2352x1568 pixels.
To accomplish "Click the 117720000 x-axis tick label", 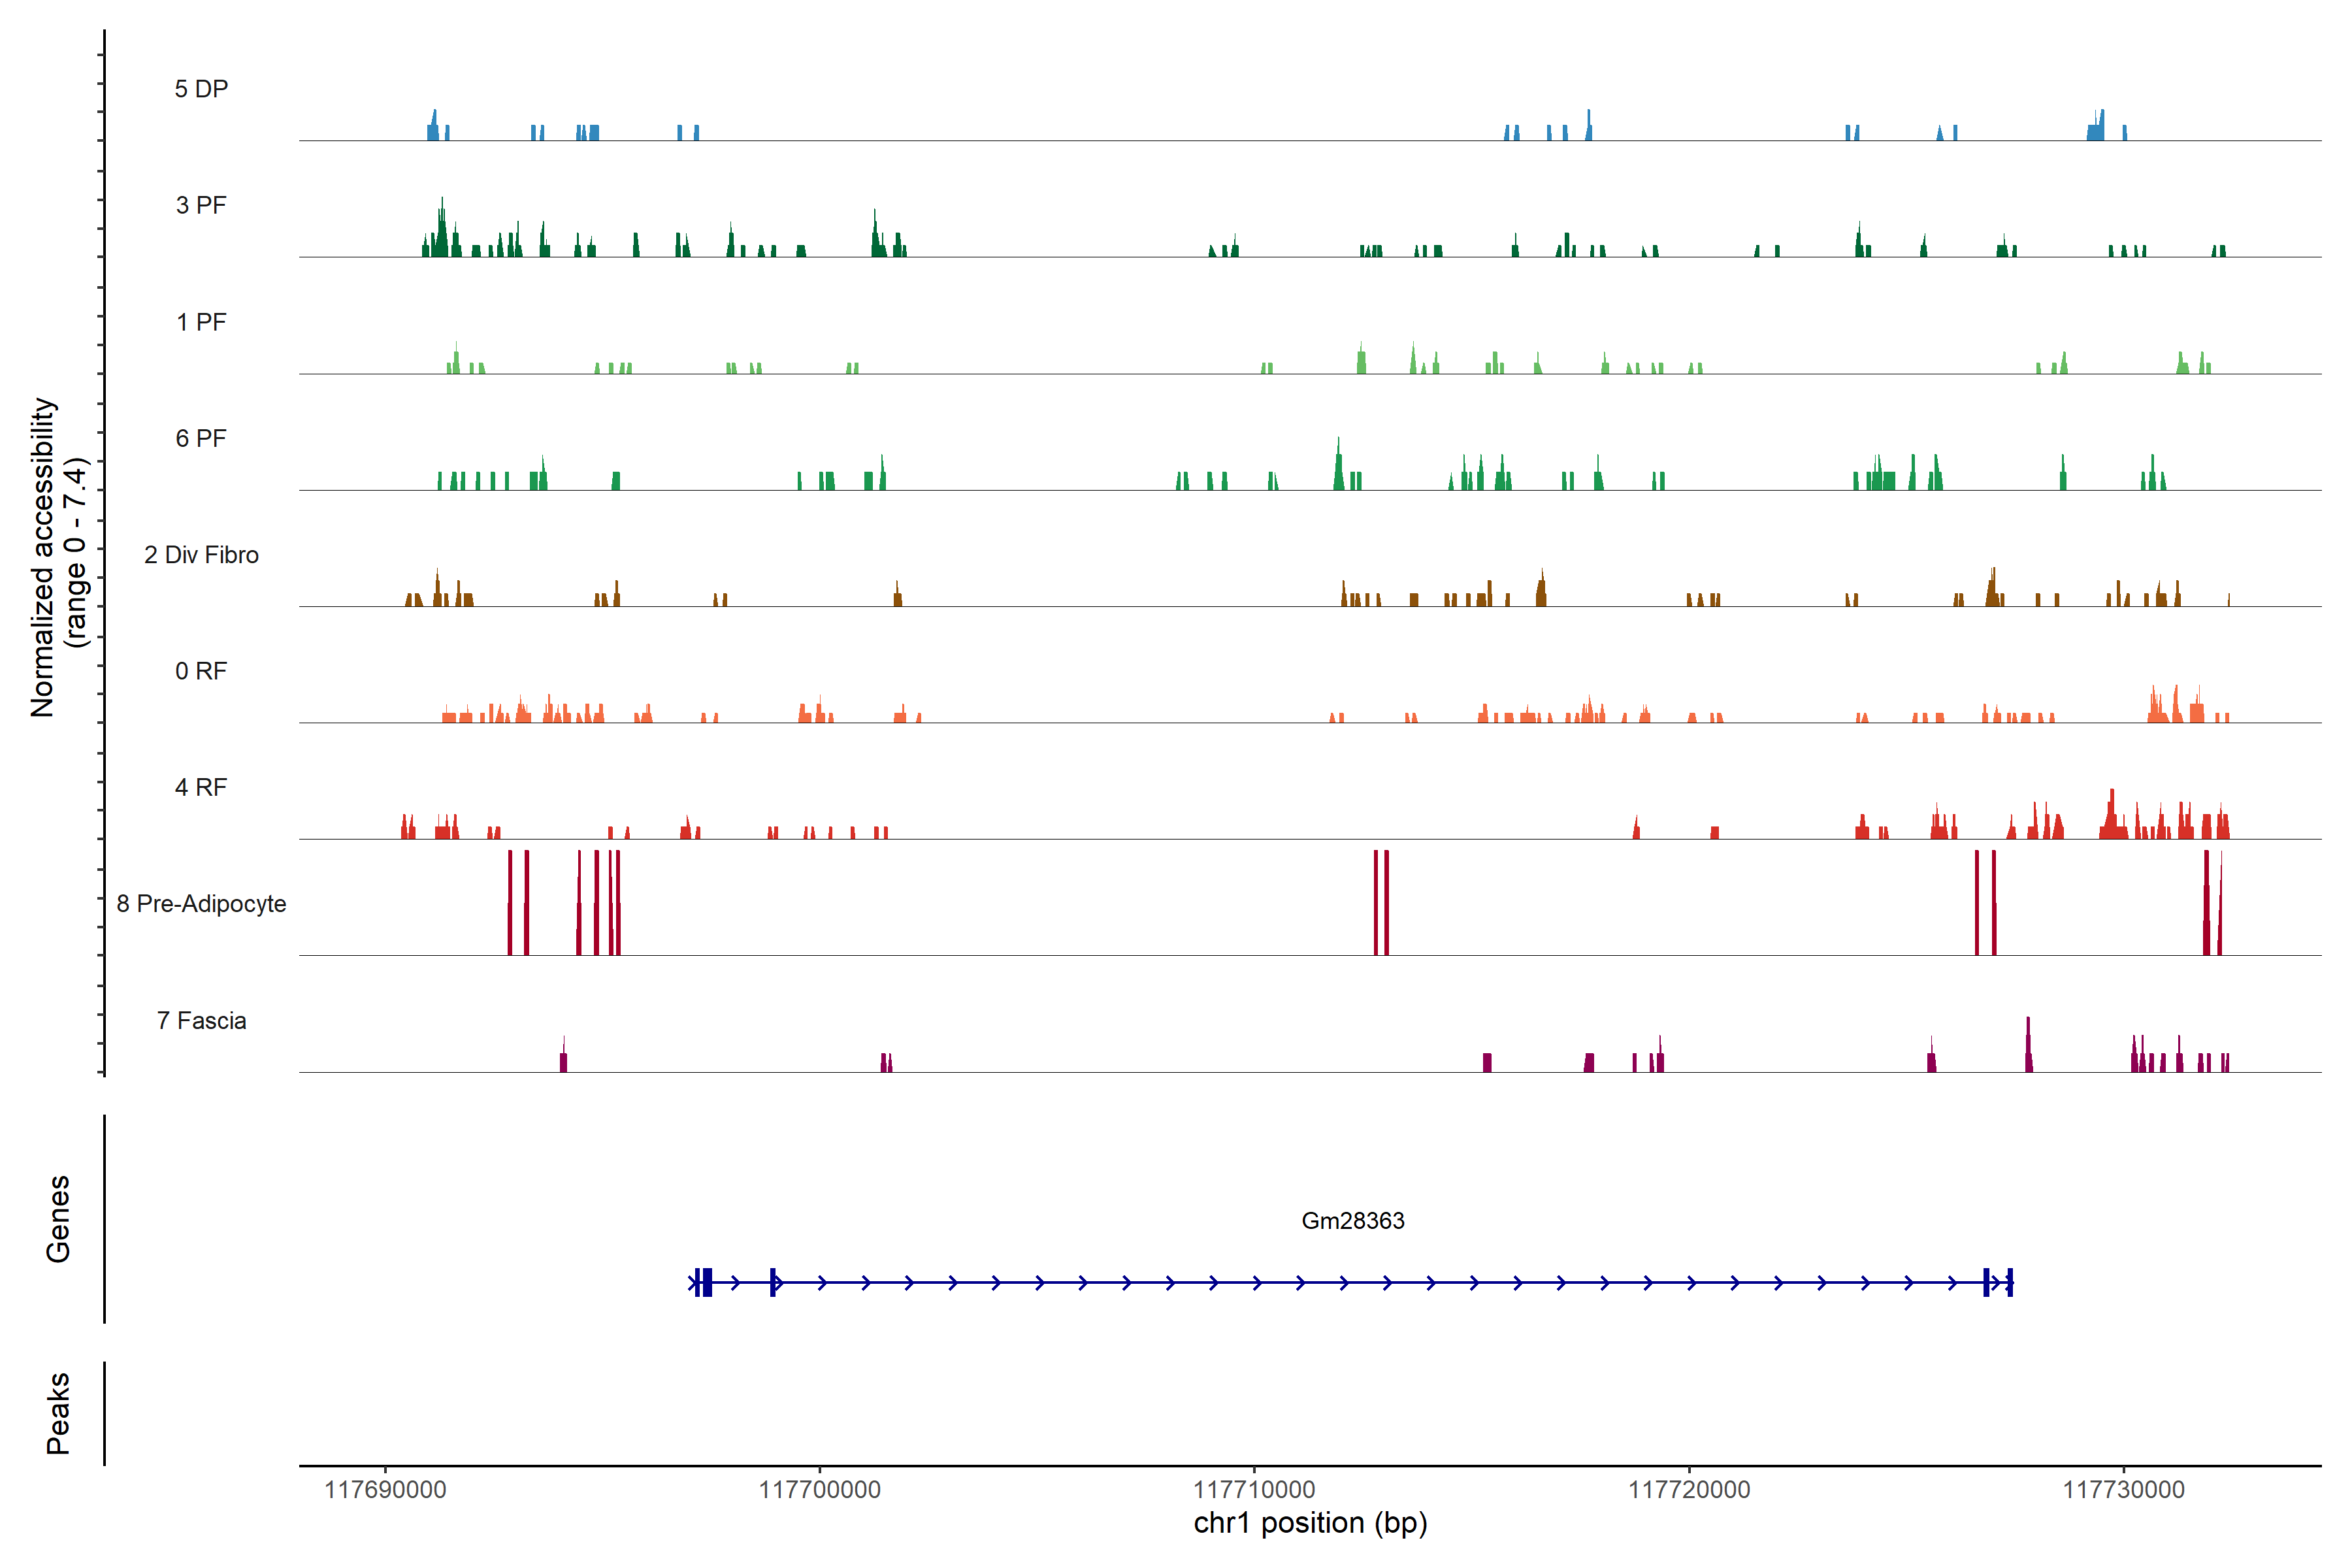I will click(1689, 1489).
